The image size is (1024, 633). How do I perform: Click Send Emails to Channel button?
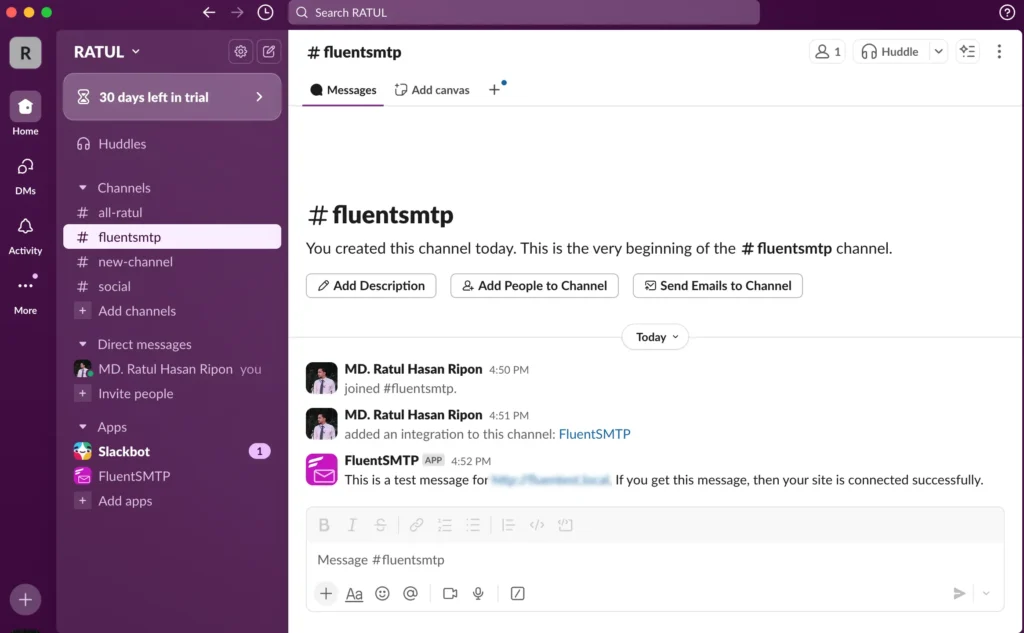tap(718, 285)
